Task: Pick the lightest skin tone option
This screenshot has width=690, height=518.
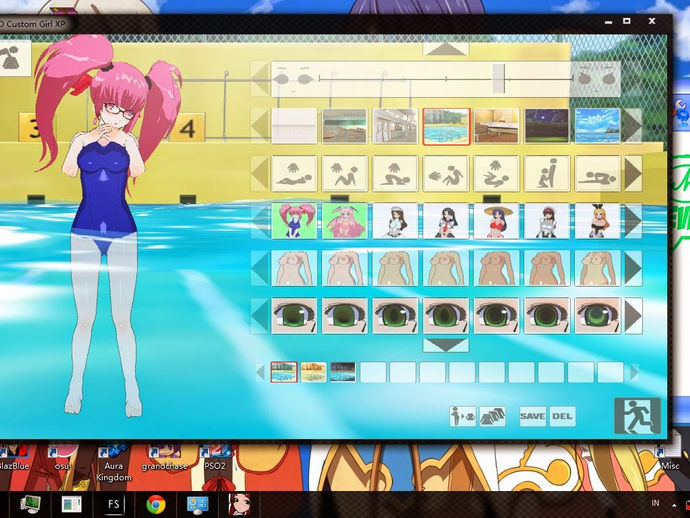Action: pos(294,268)
